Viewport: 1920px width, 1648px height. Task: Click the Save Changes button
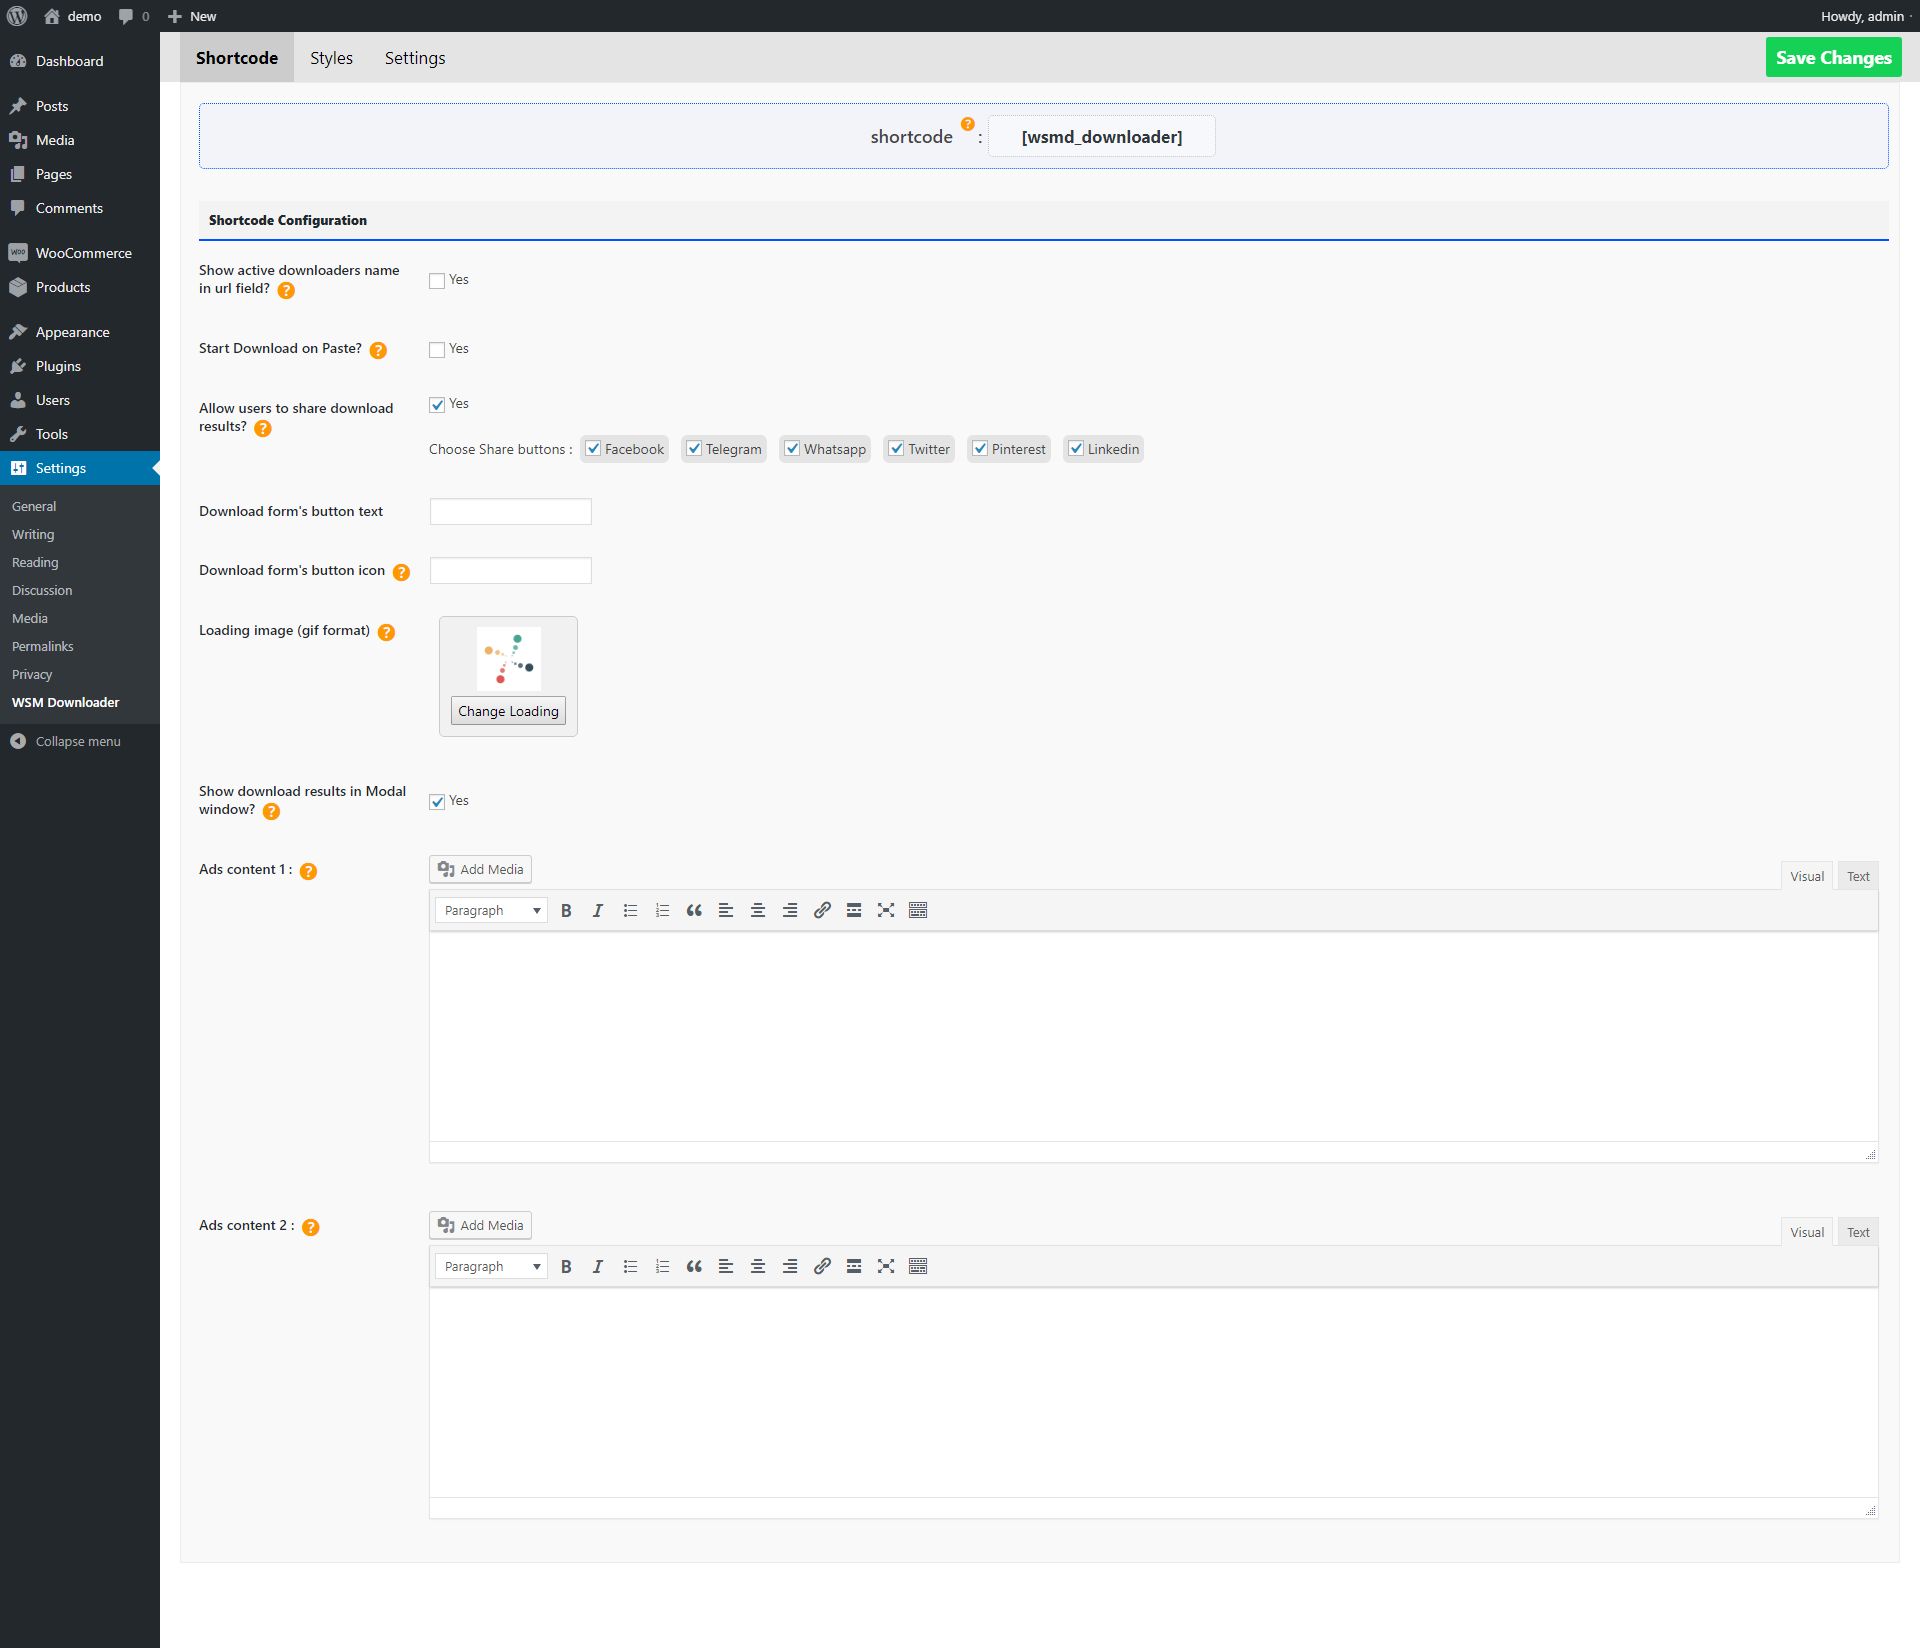(1833, 58)
